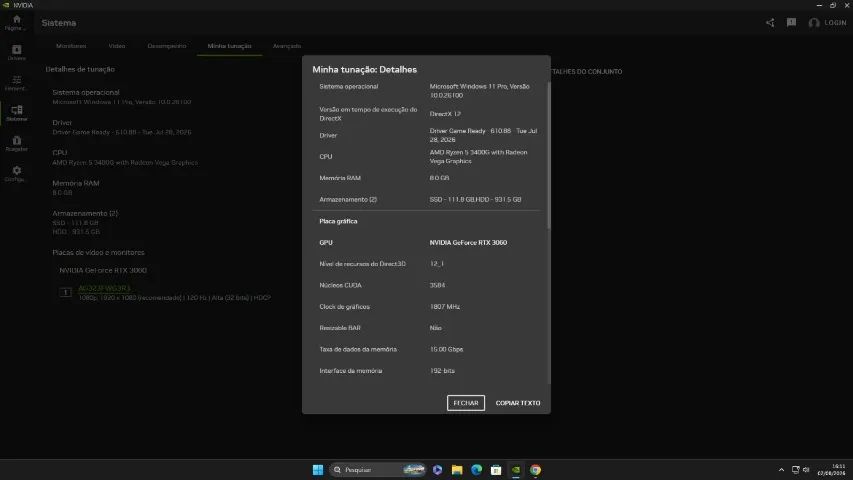Screen dimensions: 853x480
Task: Click the NVIDIA app taskbar icon
Action: (516, 470)
